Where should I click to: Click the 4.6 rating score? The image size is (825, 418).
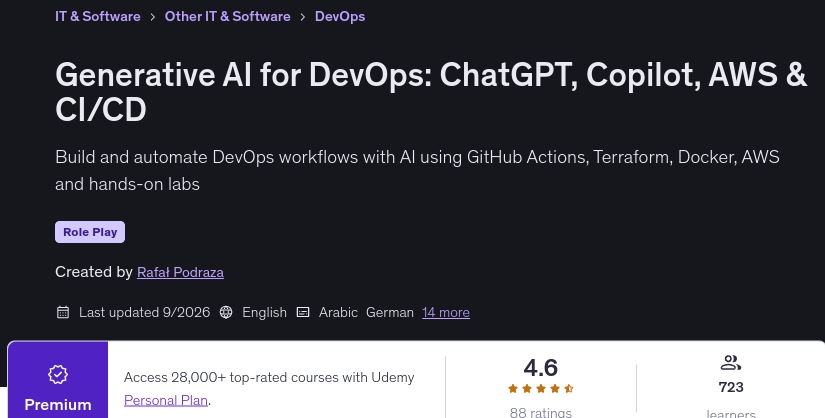pos(541,367)
